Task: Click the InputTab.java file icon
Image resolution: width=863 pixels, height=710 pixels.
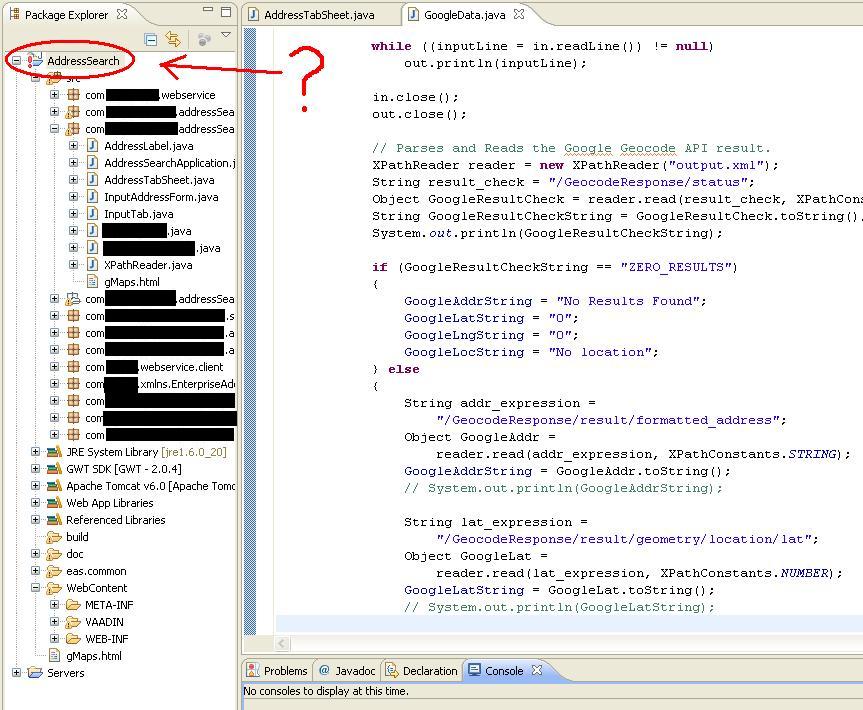Action: (x=92, y=214)
